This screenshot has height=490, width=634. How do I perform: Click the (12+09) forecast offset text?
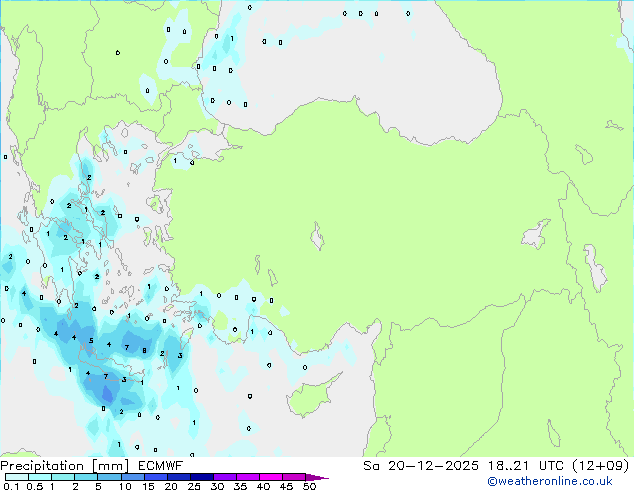coord(602,466)
